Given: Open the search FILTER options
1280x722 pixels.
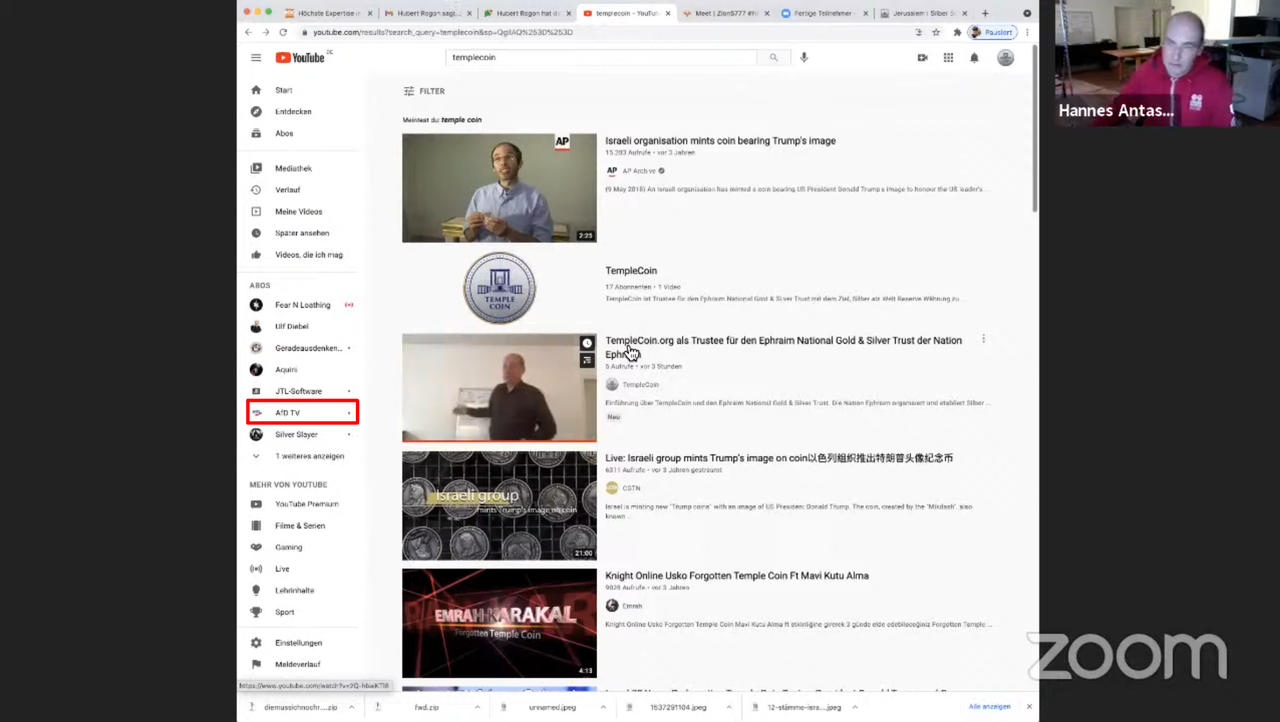Looking at the screenshot, I should coord(424,91).
